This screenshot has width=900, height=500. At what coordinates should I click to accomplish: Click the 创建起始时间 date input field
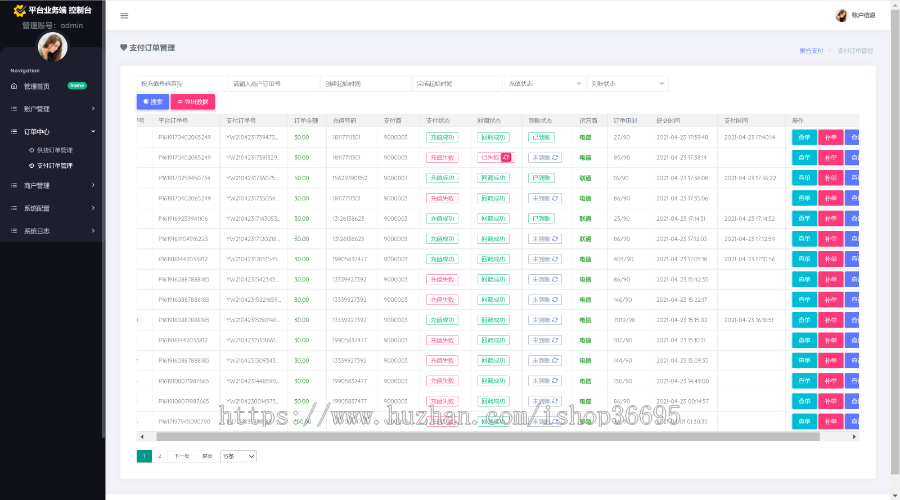point(364,84)
